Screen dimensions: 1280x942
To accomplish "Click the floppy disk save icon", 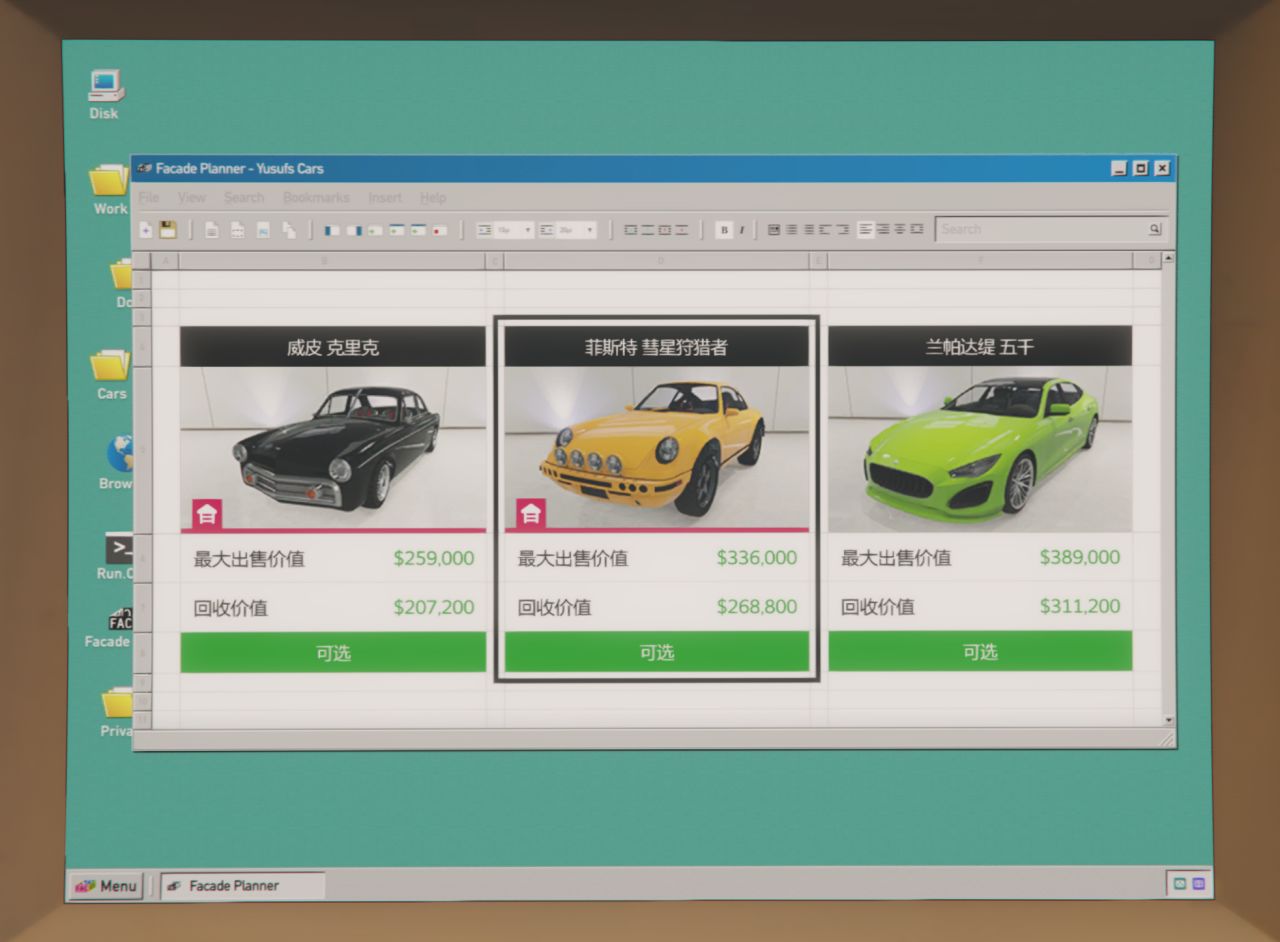I will tap(168, 230).
